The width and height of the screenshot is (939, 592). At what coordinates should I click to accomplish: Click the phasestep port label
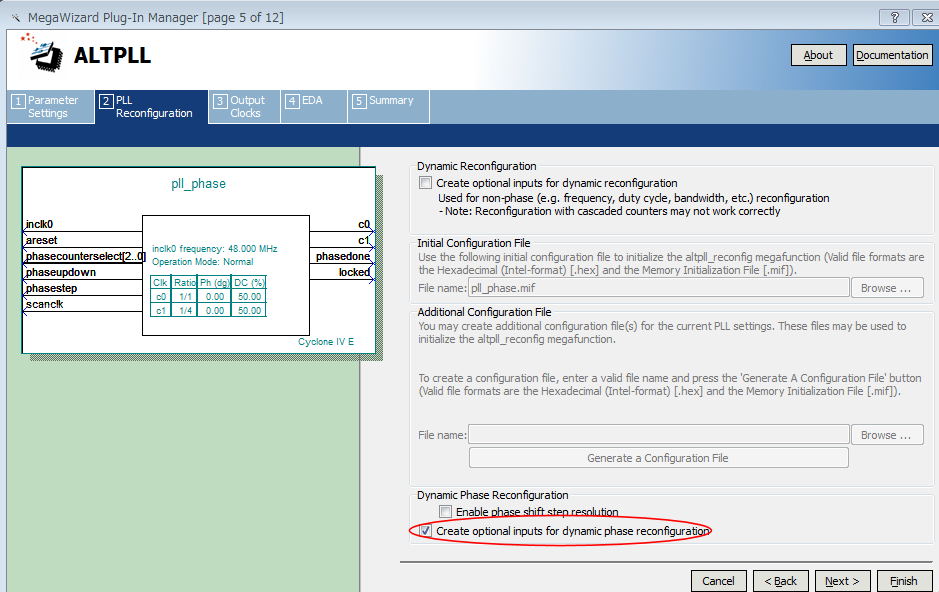coord(52,289)
